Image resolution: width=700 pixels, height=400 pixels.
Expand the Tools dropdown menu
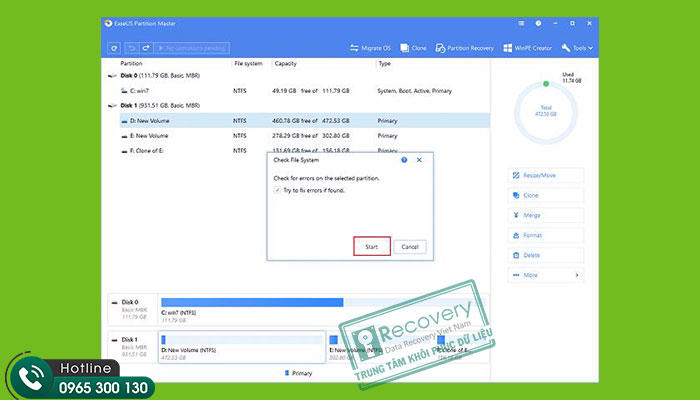click(577, 48)
